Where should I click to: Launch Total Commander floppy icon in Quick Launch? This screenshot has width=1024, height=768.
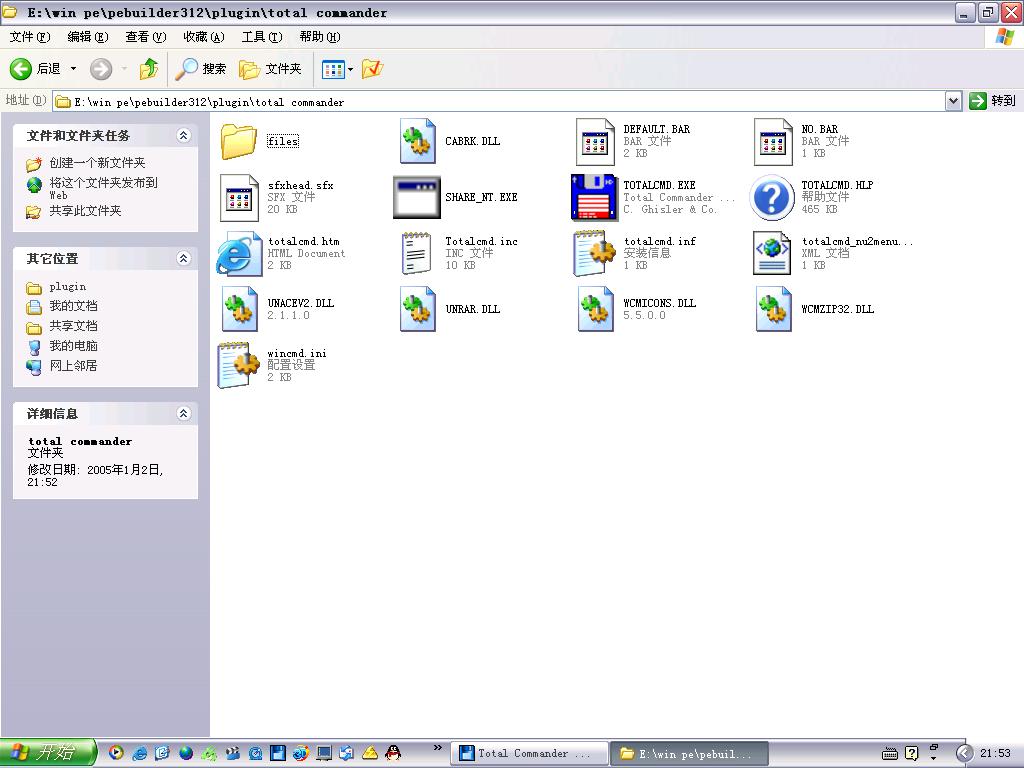(x=278, y=753)
